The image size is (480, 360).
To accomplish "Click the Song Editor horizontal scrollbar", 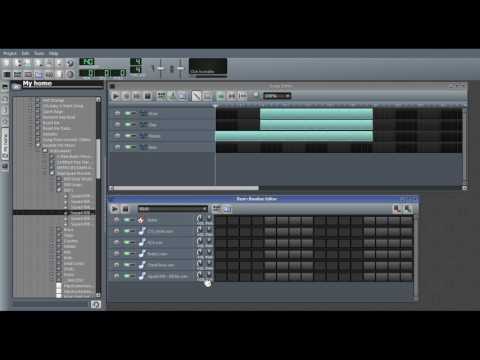I will 186,188.
